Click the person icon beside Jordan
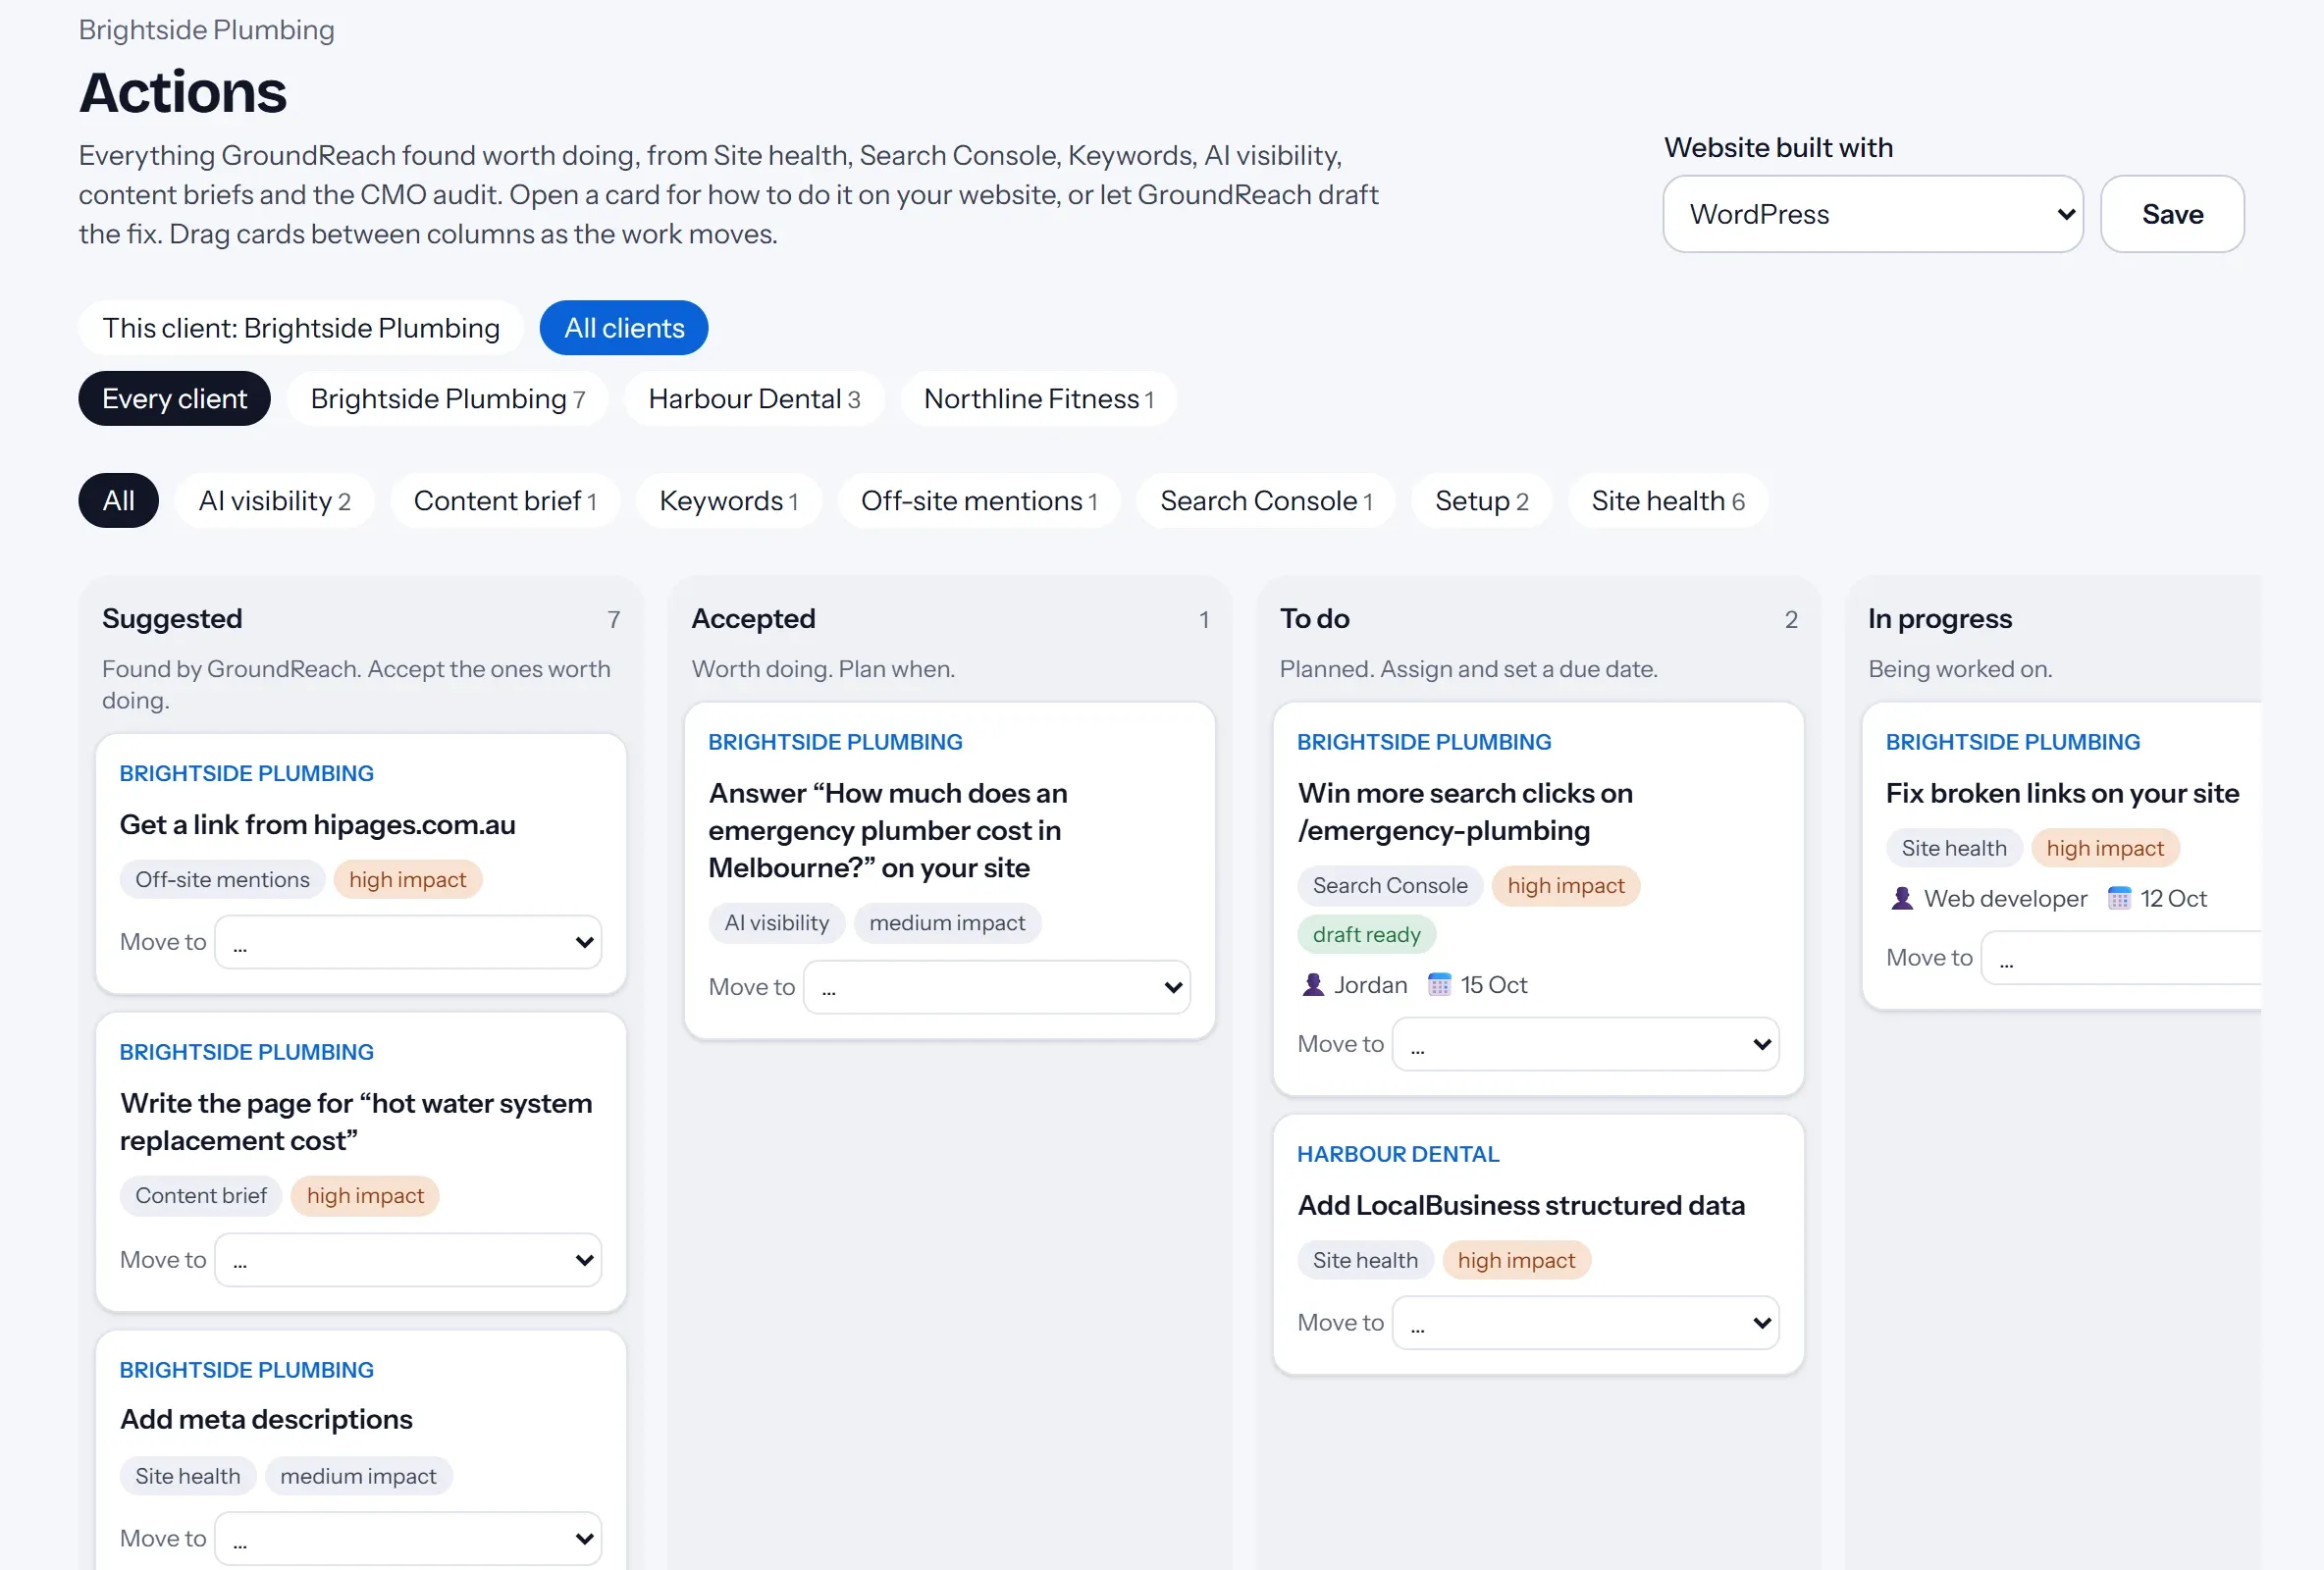 pos(1313,985)
